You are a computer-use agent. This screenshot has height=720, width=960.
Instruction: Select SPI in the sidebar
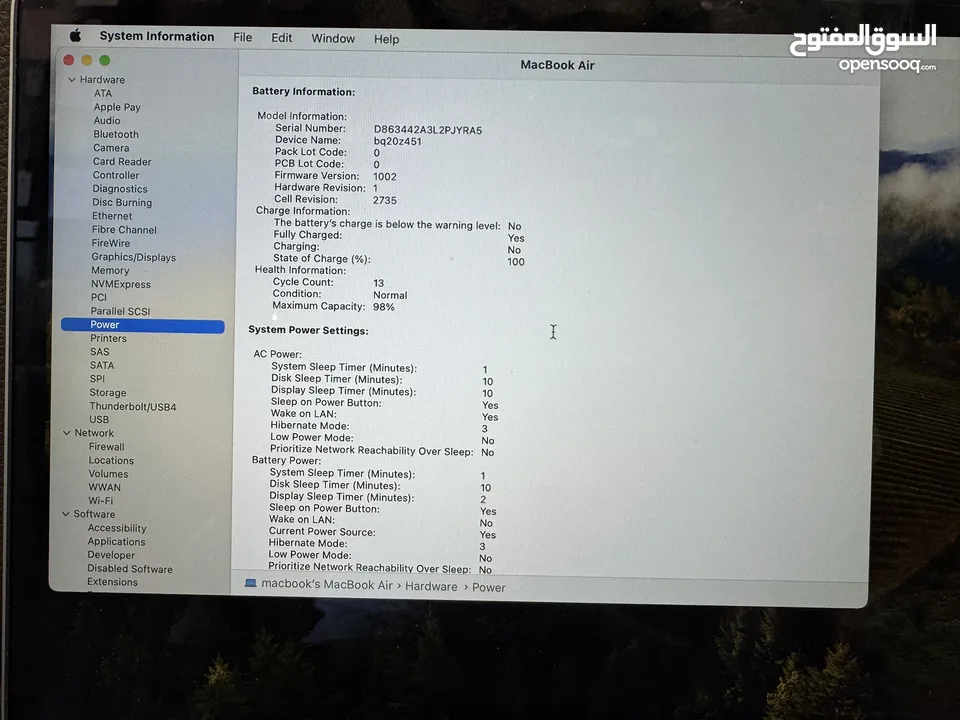click(x=97, y=378)
